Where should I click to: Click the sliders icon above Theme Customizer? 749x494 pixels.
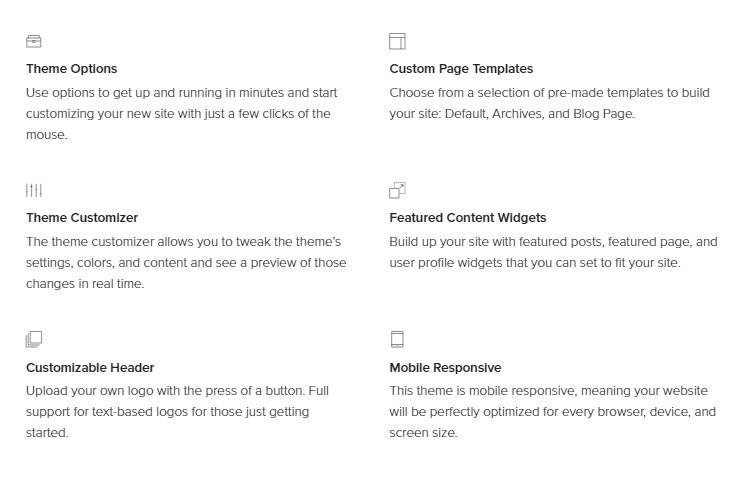pyautogui.click(x=34, y=190)
